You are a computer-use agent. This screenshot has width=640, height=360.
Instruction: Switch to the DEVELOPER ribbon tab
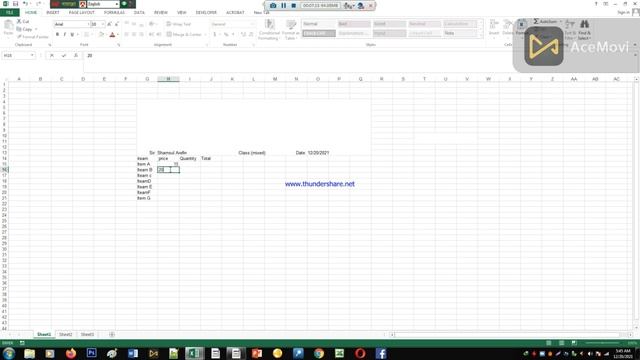[x=206, y=13]
